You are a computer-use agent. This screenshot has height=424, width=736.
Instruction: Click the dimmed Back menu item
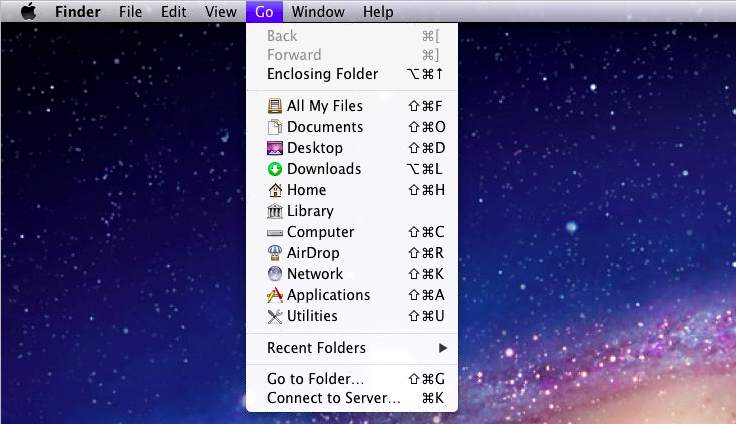[x=352, y=36]
